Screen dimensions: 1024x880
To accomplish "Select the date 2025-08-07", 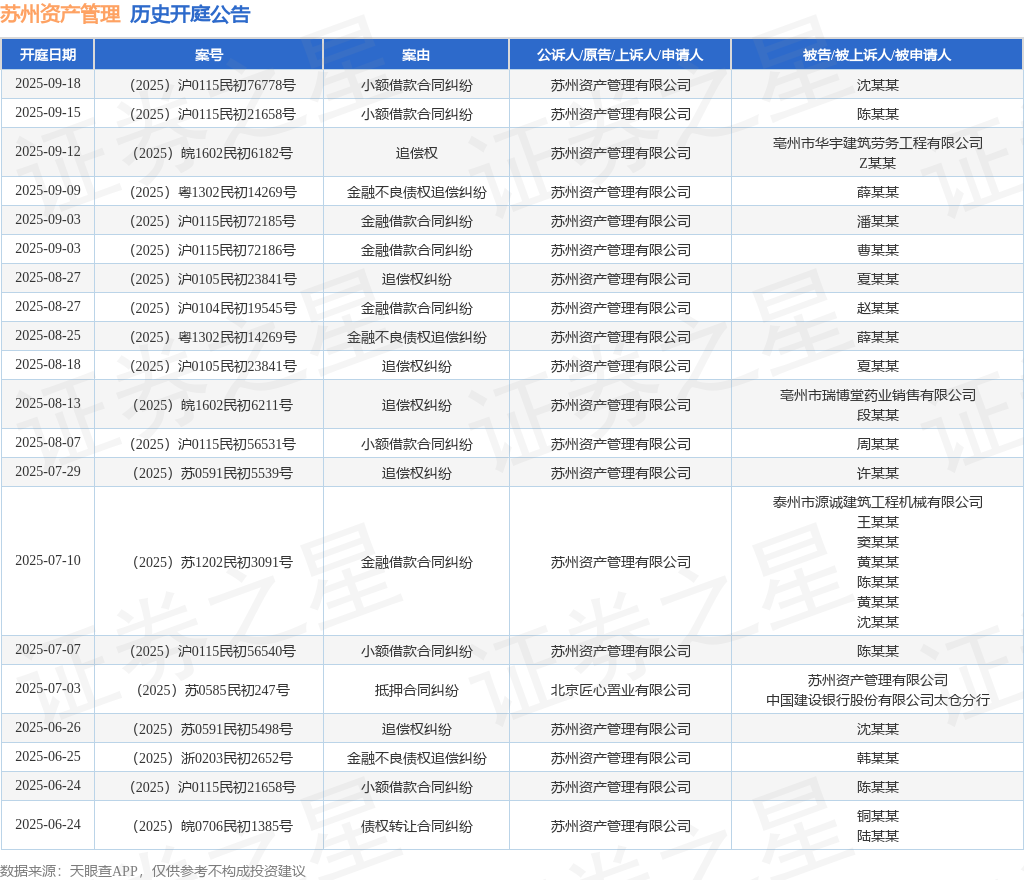I will pos(48,443).
